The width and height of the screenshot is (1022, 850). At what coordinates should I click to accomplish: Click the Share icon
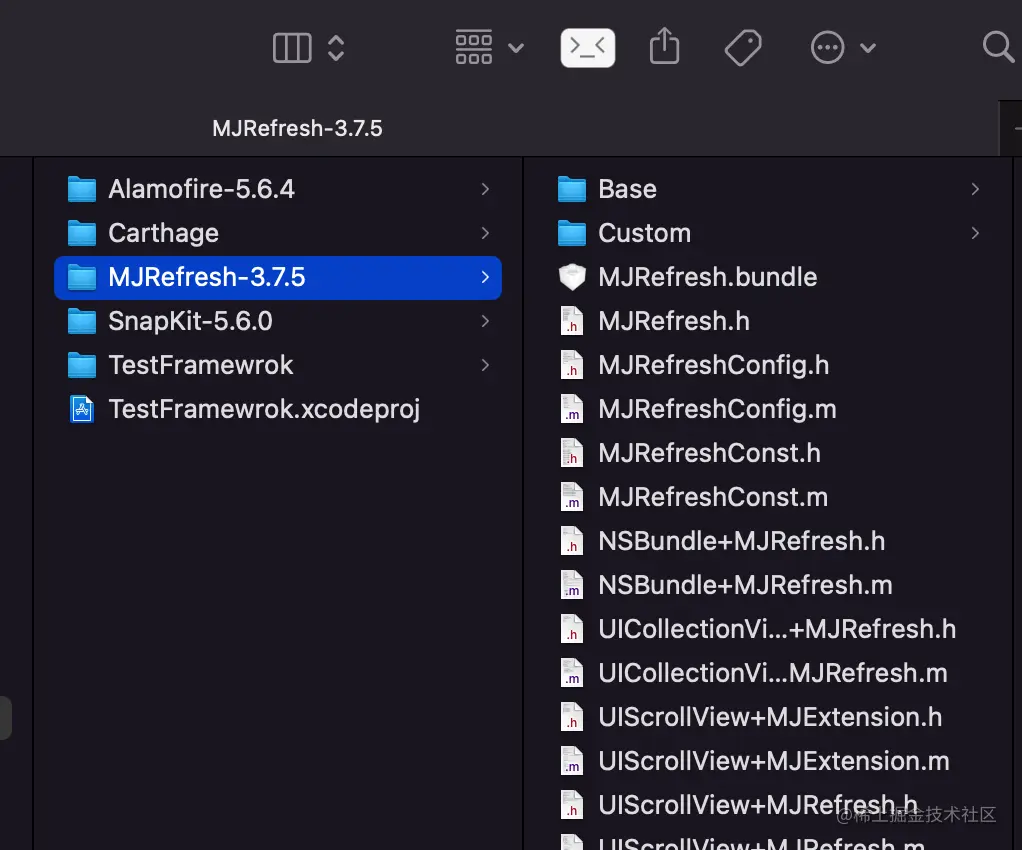tap(665, 47)
